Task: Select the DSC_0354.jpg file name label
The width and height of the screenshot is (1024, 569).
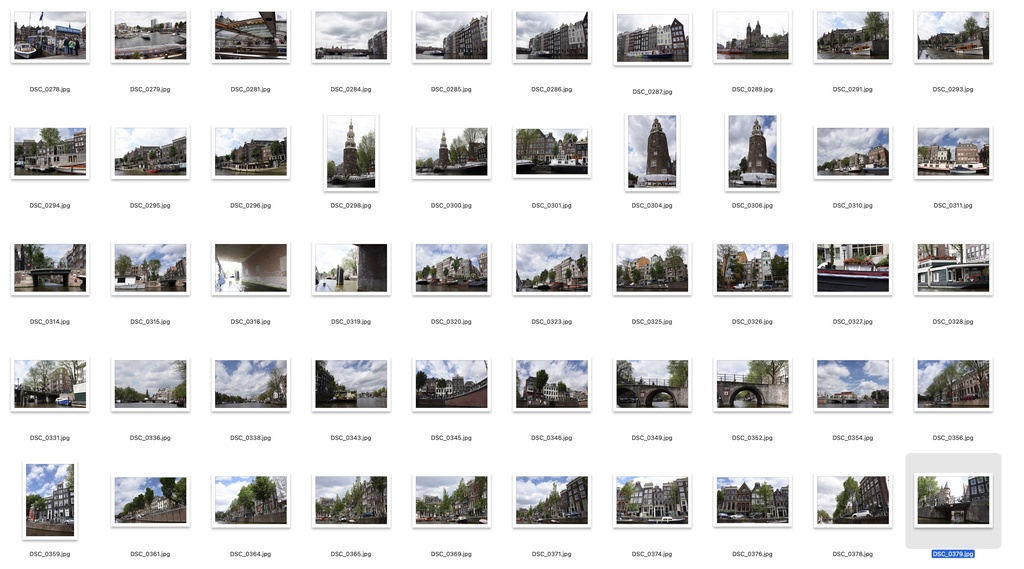Action: pos(853,438)
